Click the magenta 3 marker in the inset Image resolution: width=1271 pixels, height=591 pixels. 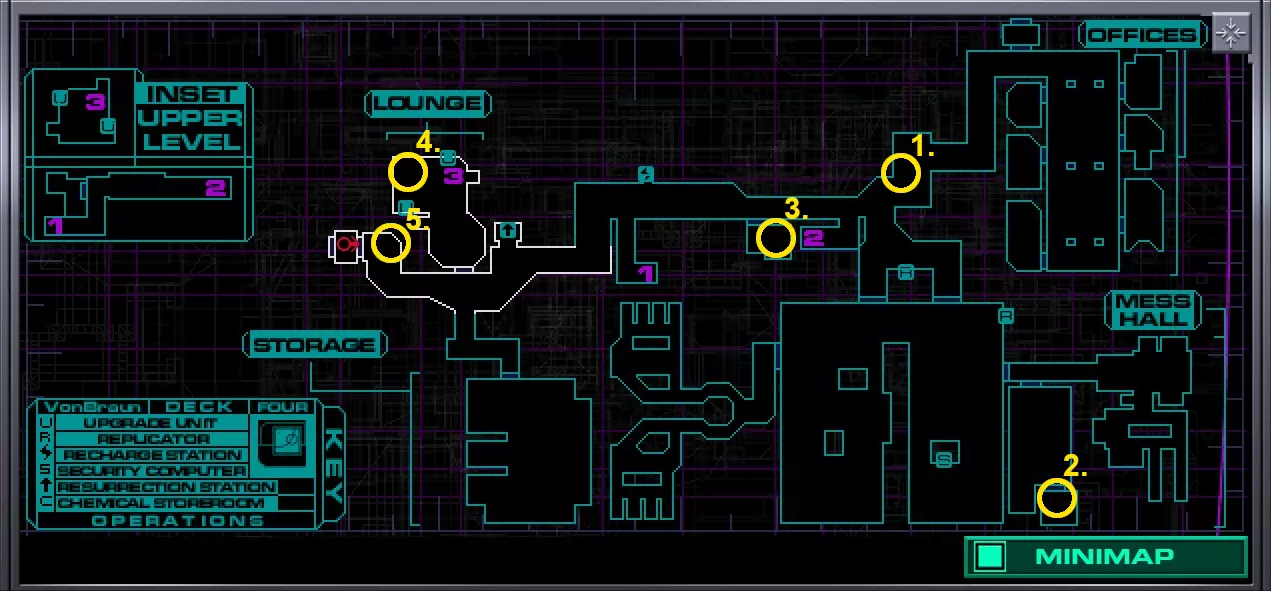[95, 101]
